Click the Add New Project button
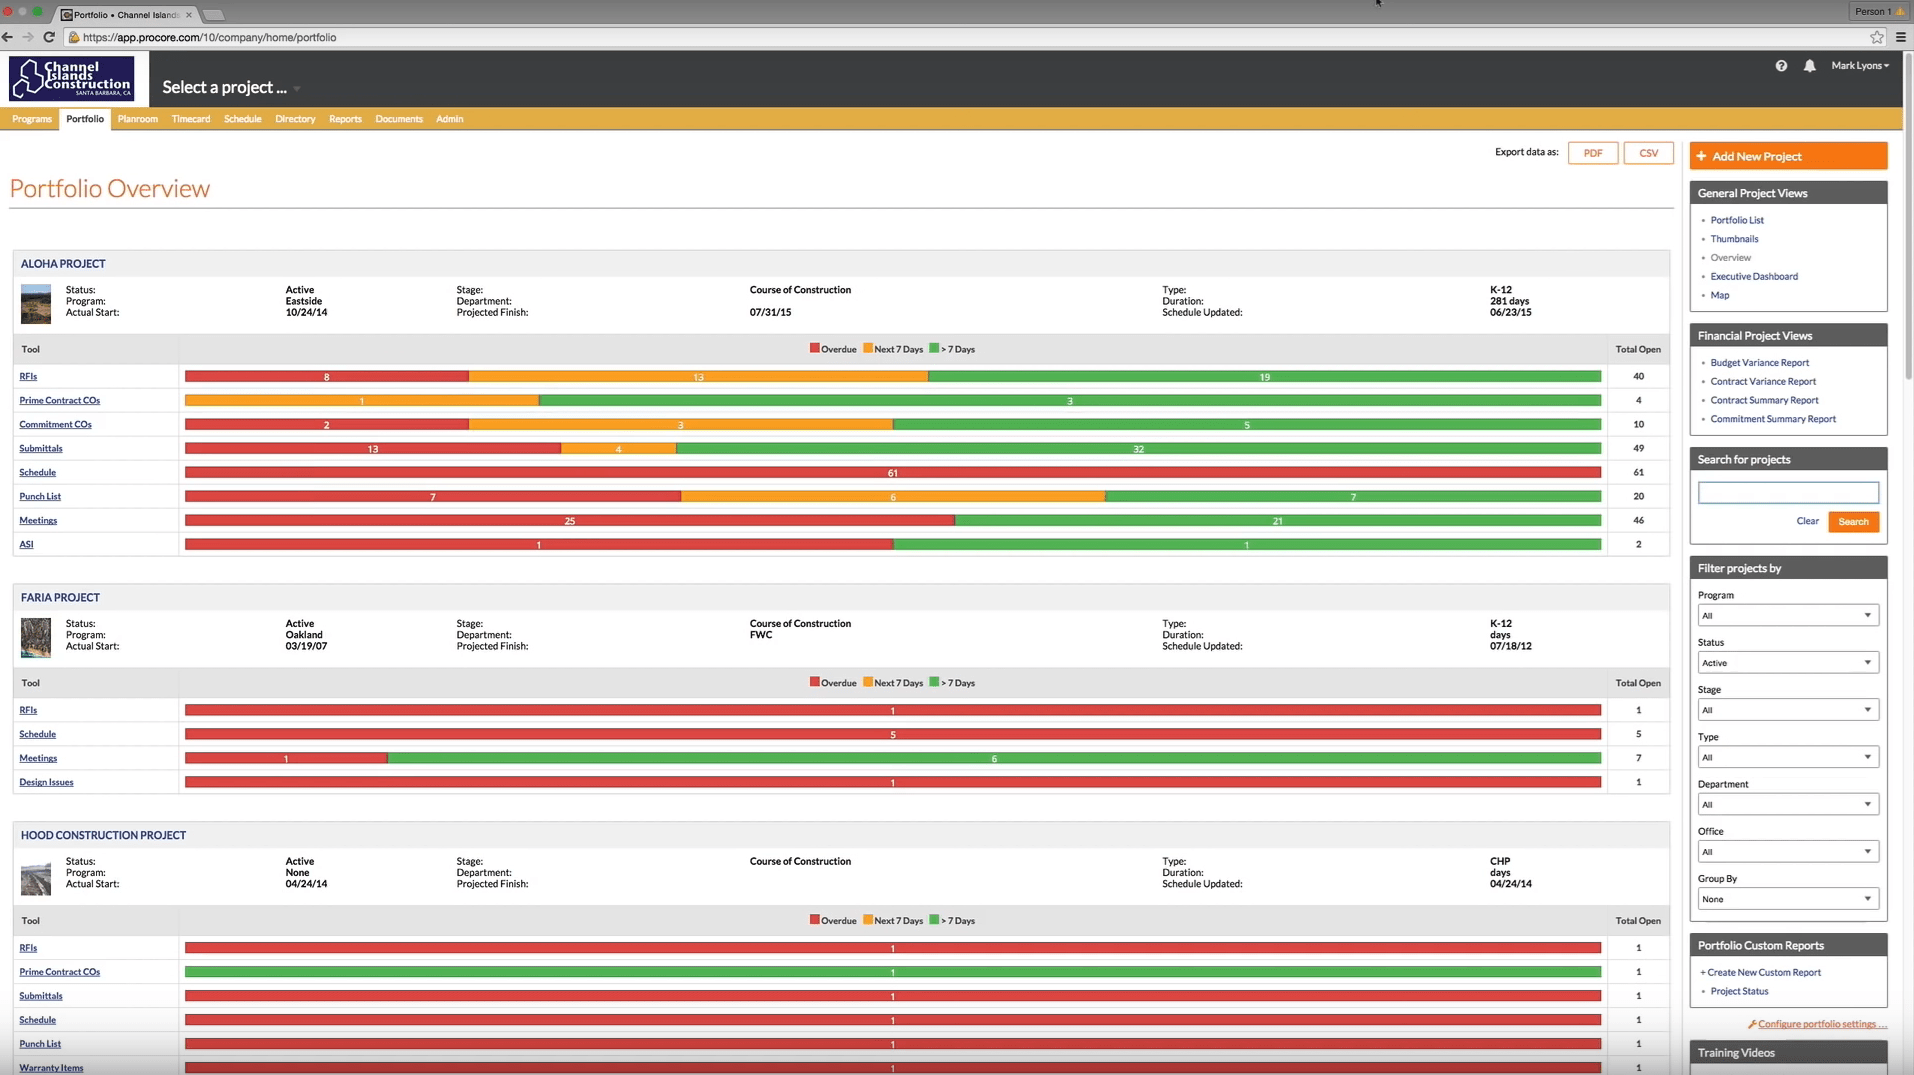Screen dimensions: 1914x1075 [1787, 156]
